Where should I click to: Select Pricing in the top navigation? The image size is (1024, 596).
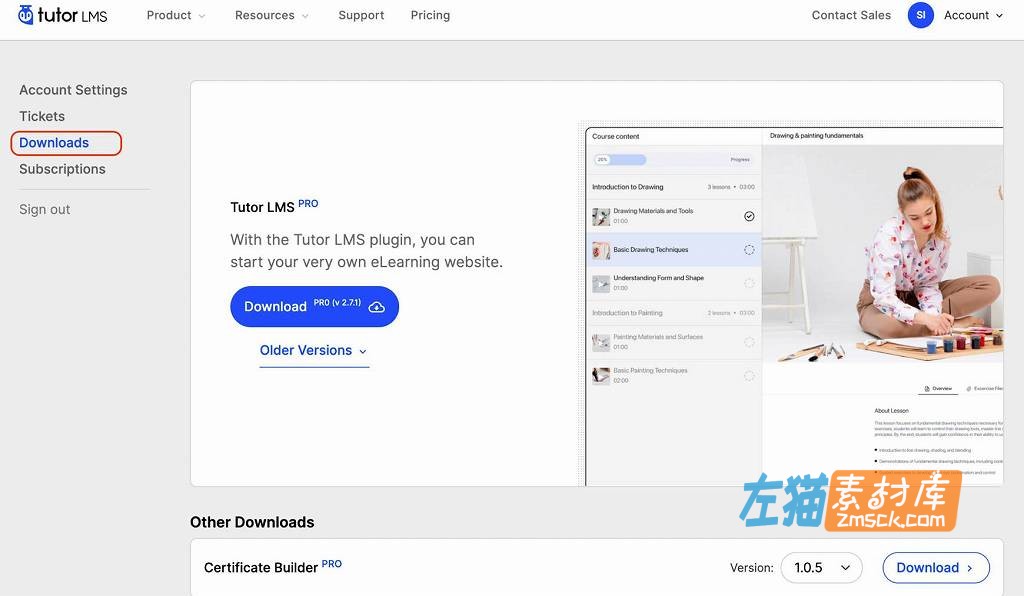pyautogui.click(x=430, y=15)
